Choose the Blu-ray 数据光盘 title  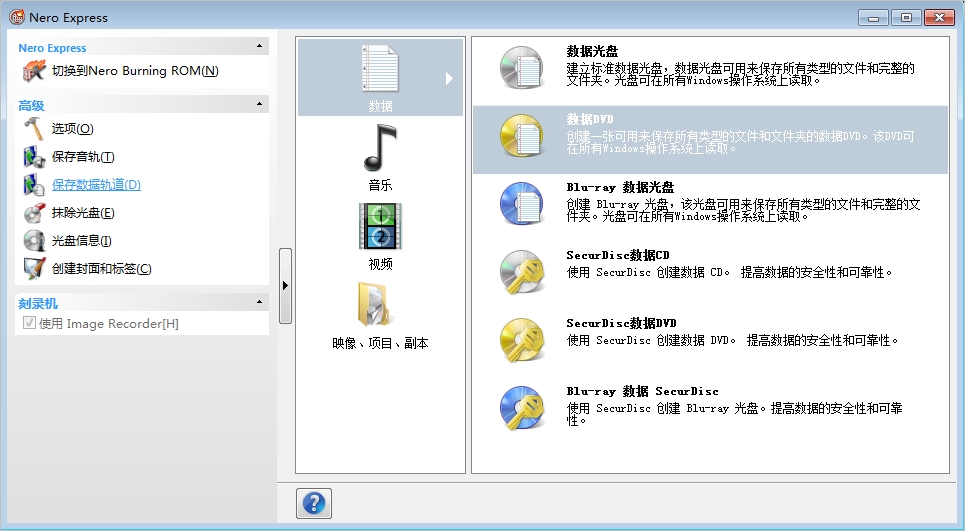pos(620,187)
